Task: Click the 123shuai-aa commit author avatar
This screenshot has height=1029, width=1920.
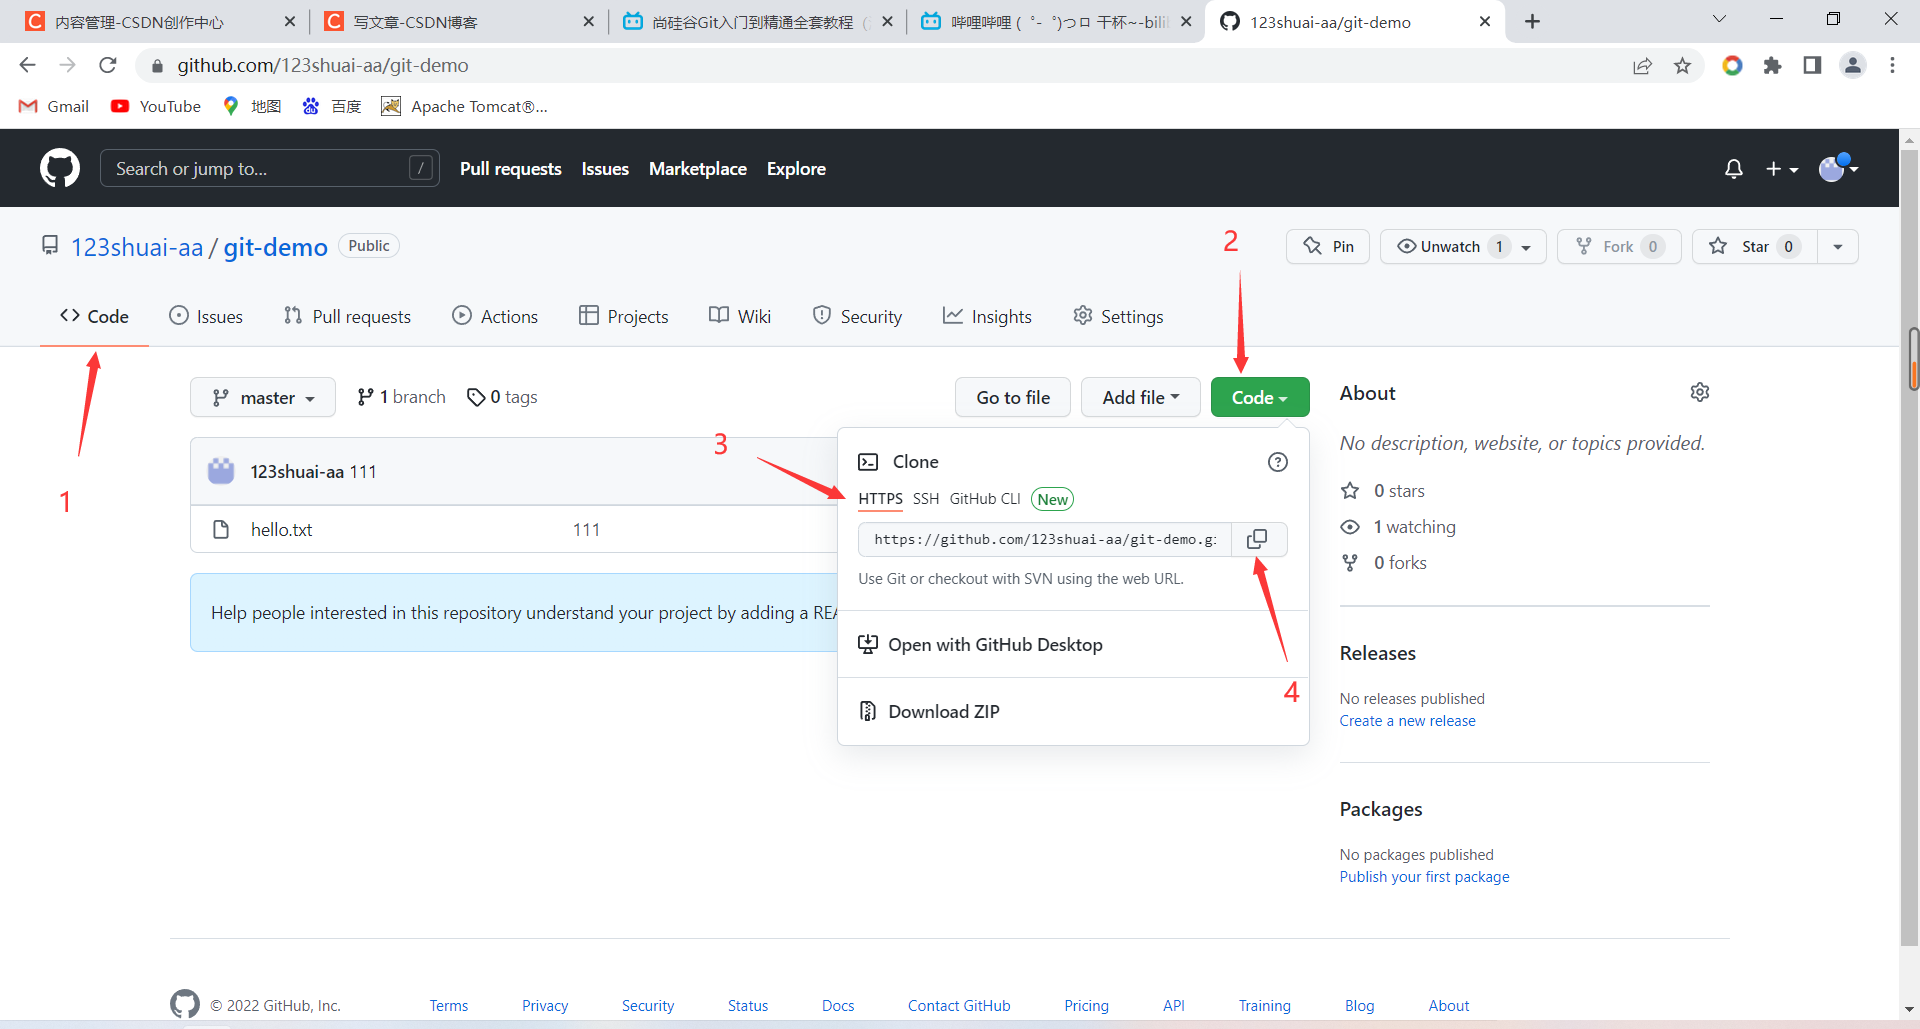Action: click(x=221, y=471)
